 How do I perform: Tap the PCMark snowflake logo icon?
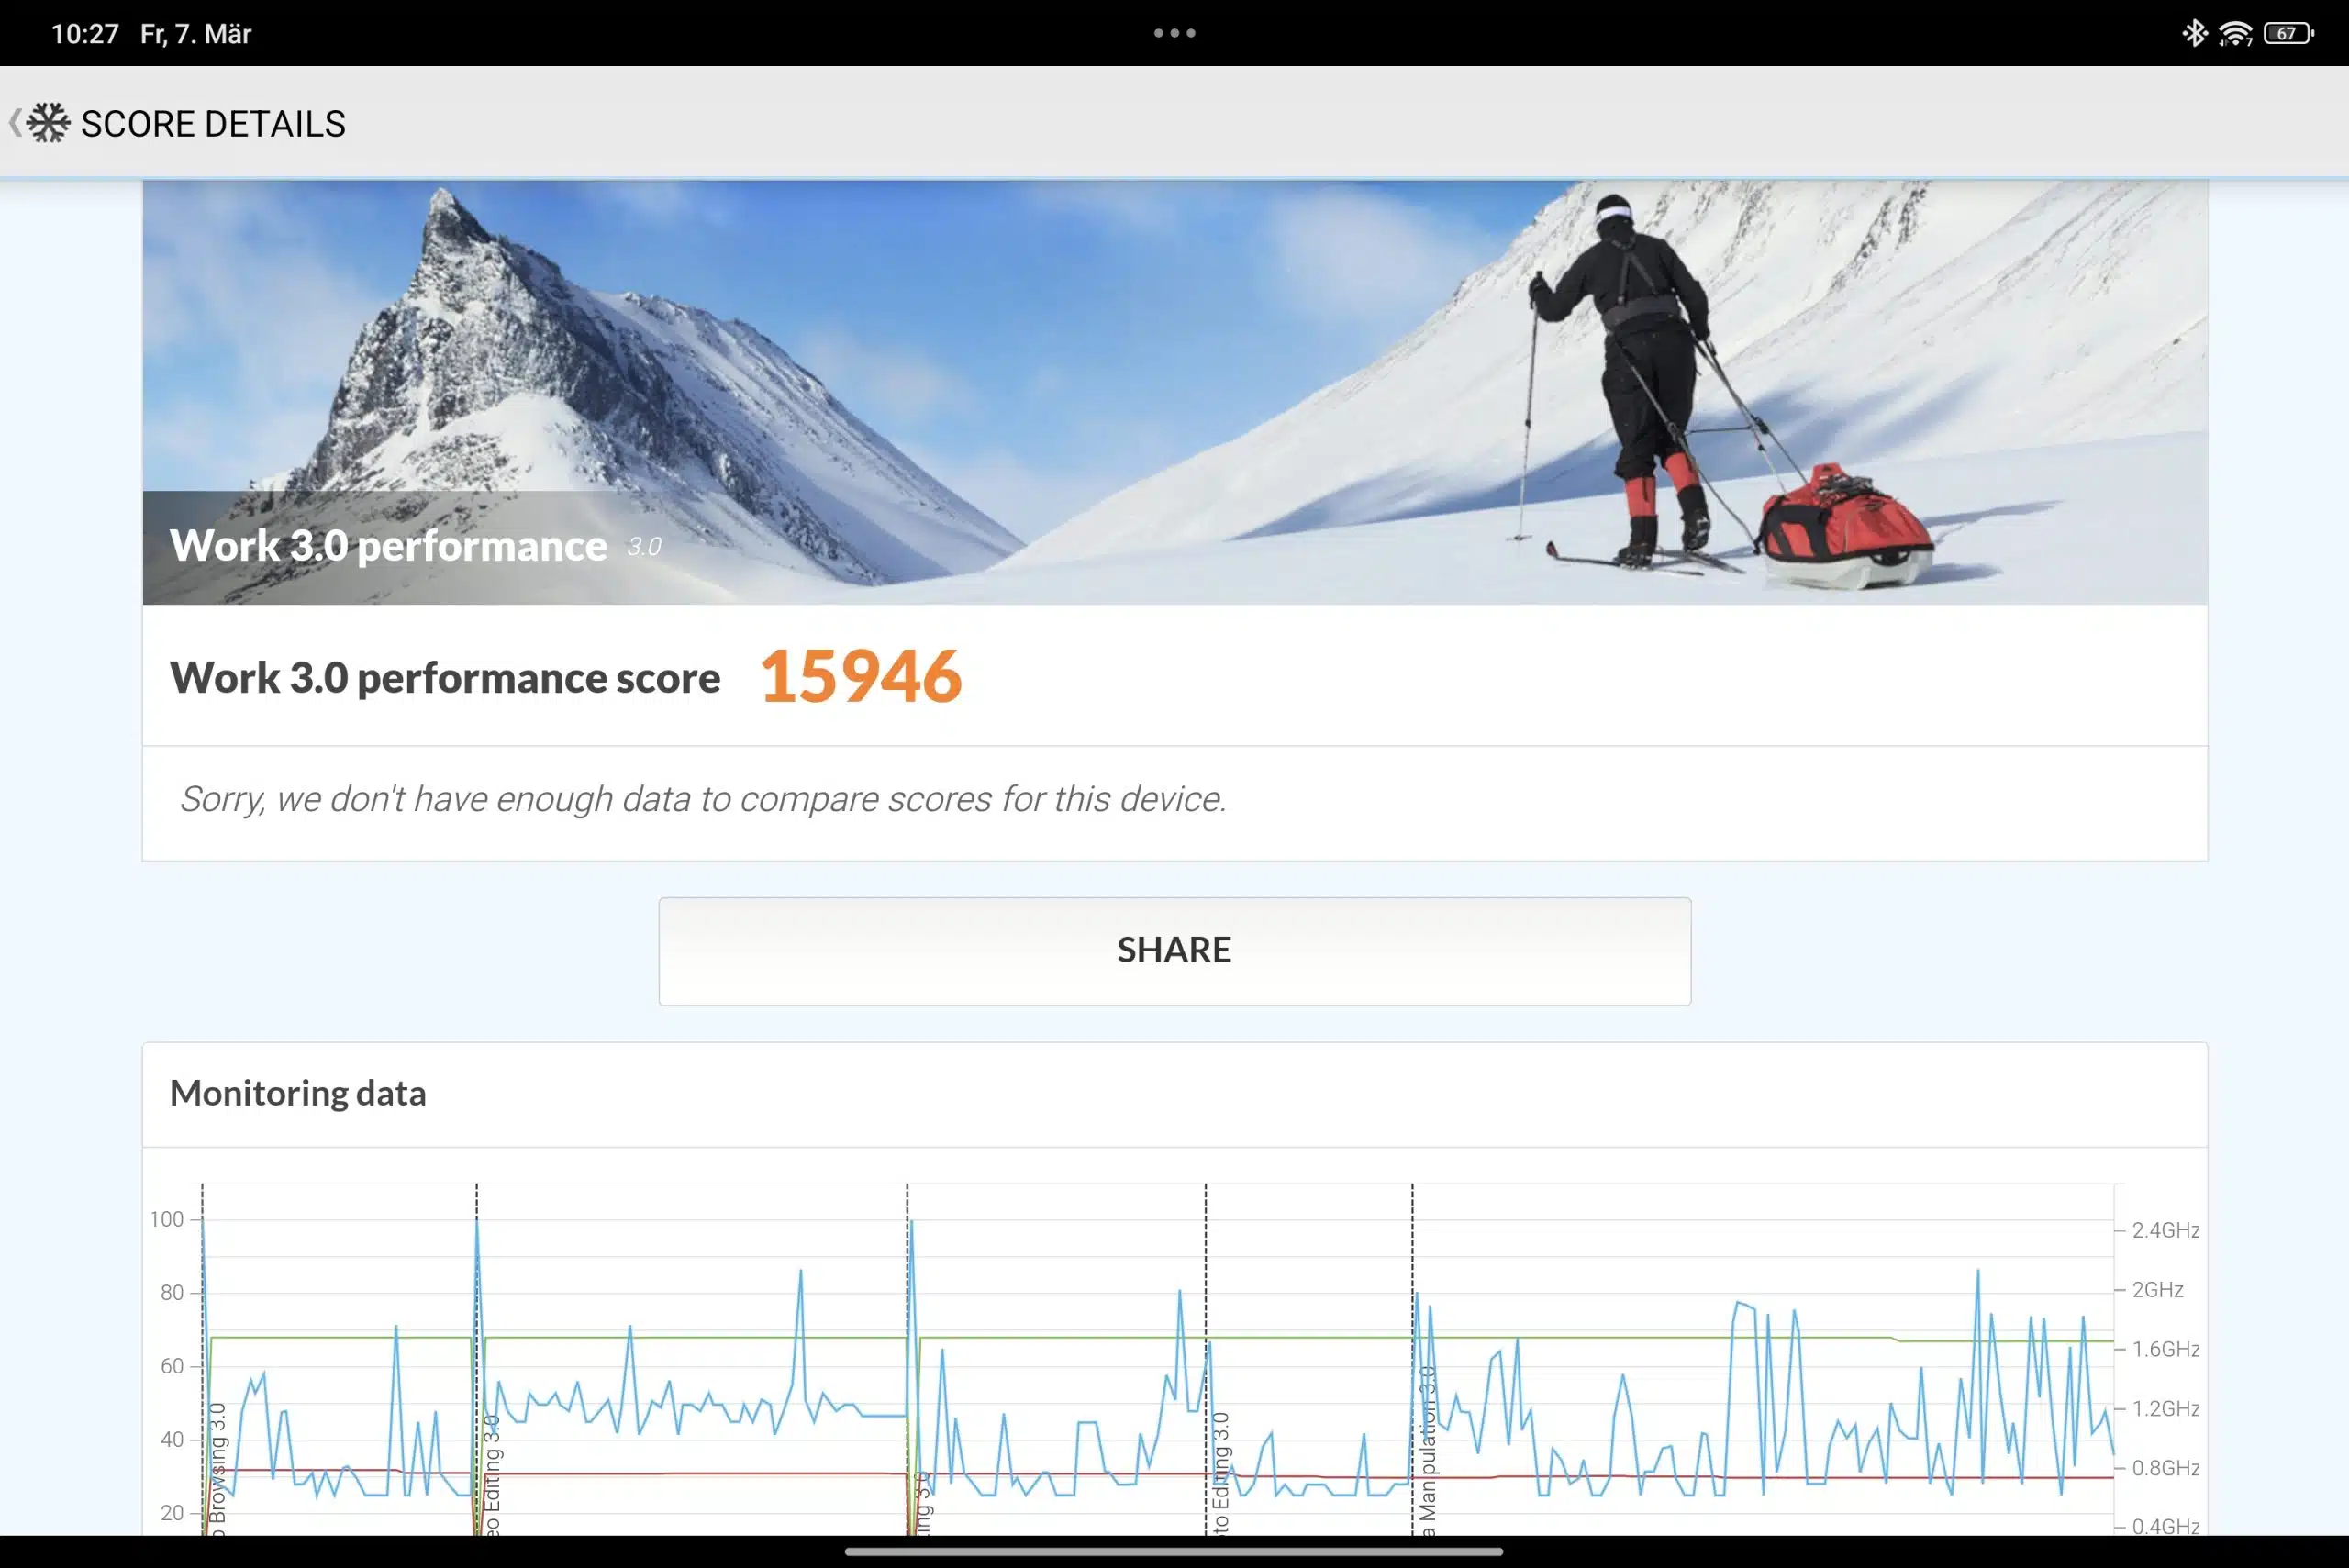pos(48,123)
